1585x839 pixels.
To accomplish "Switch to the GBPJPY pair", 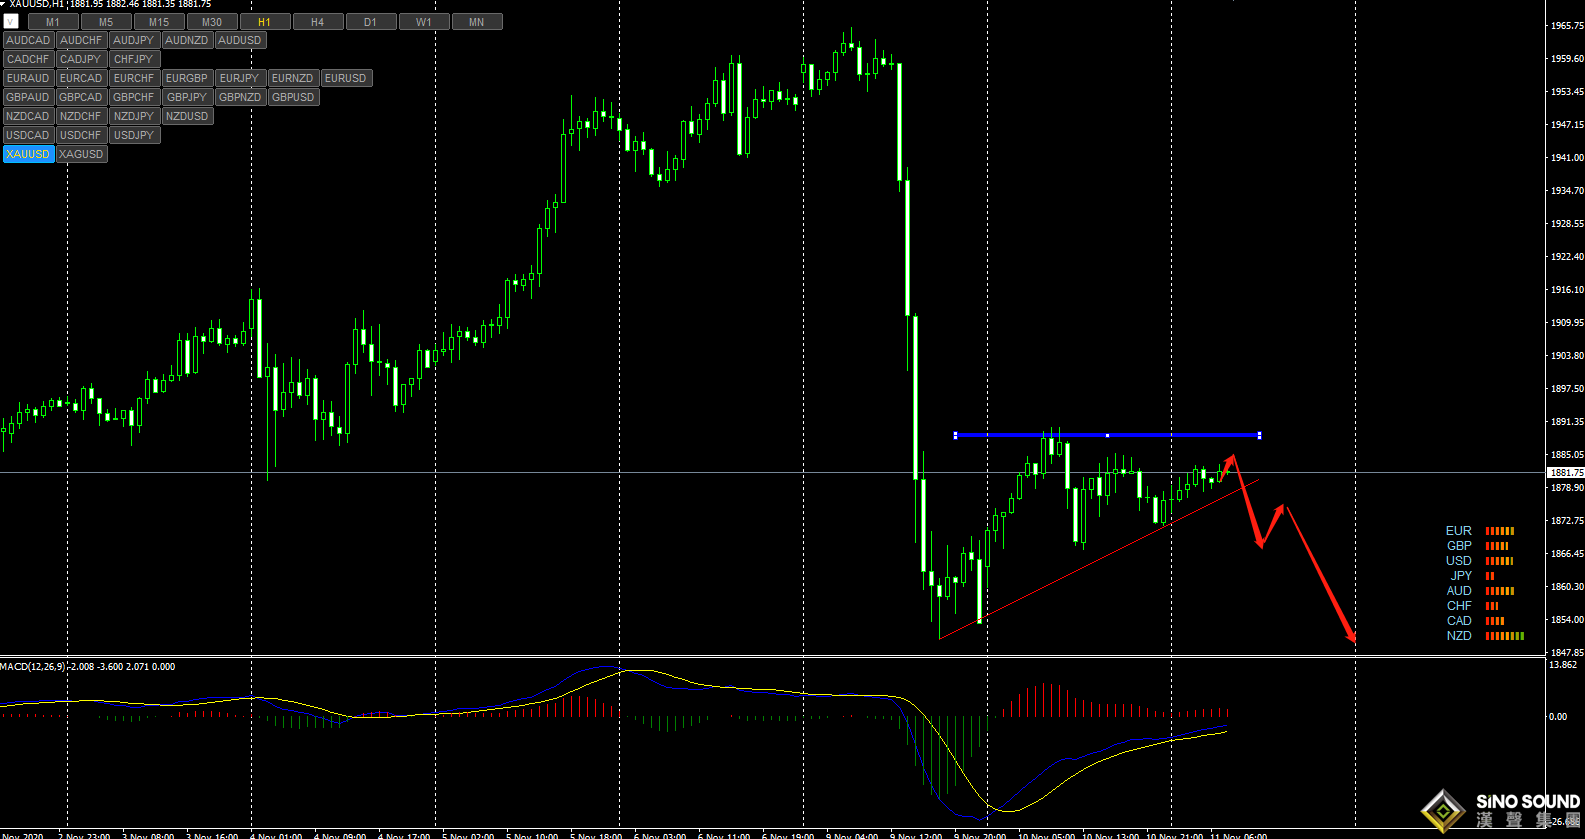I will coord(187,97).
